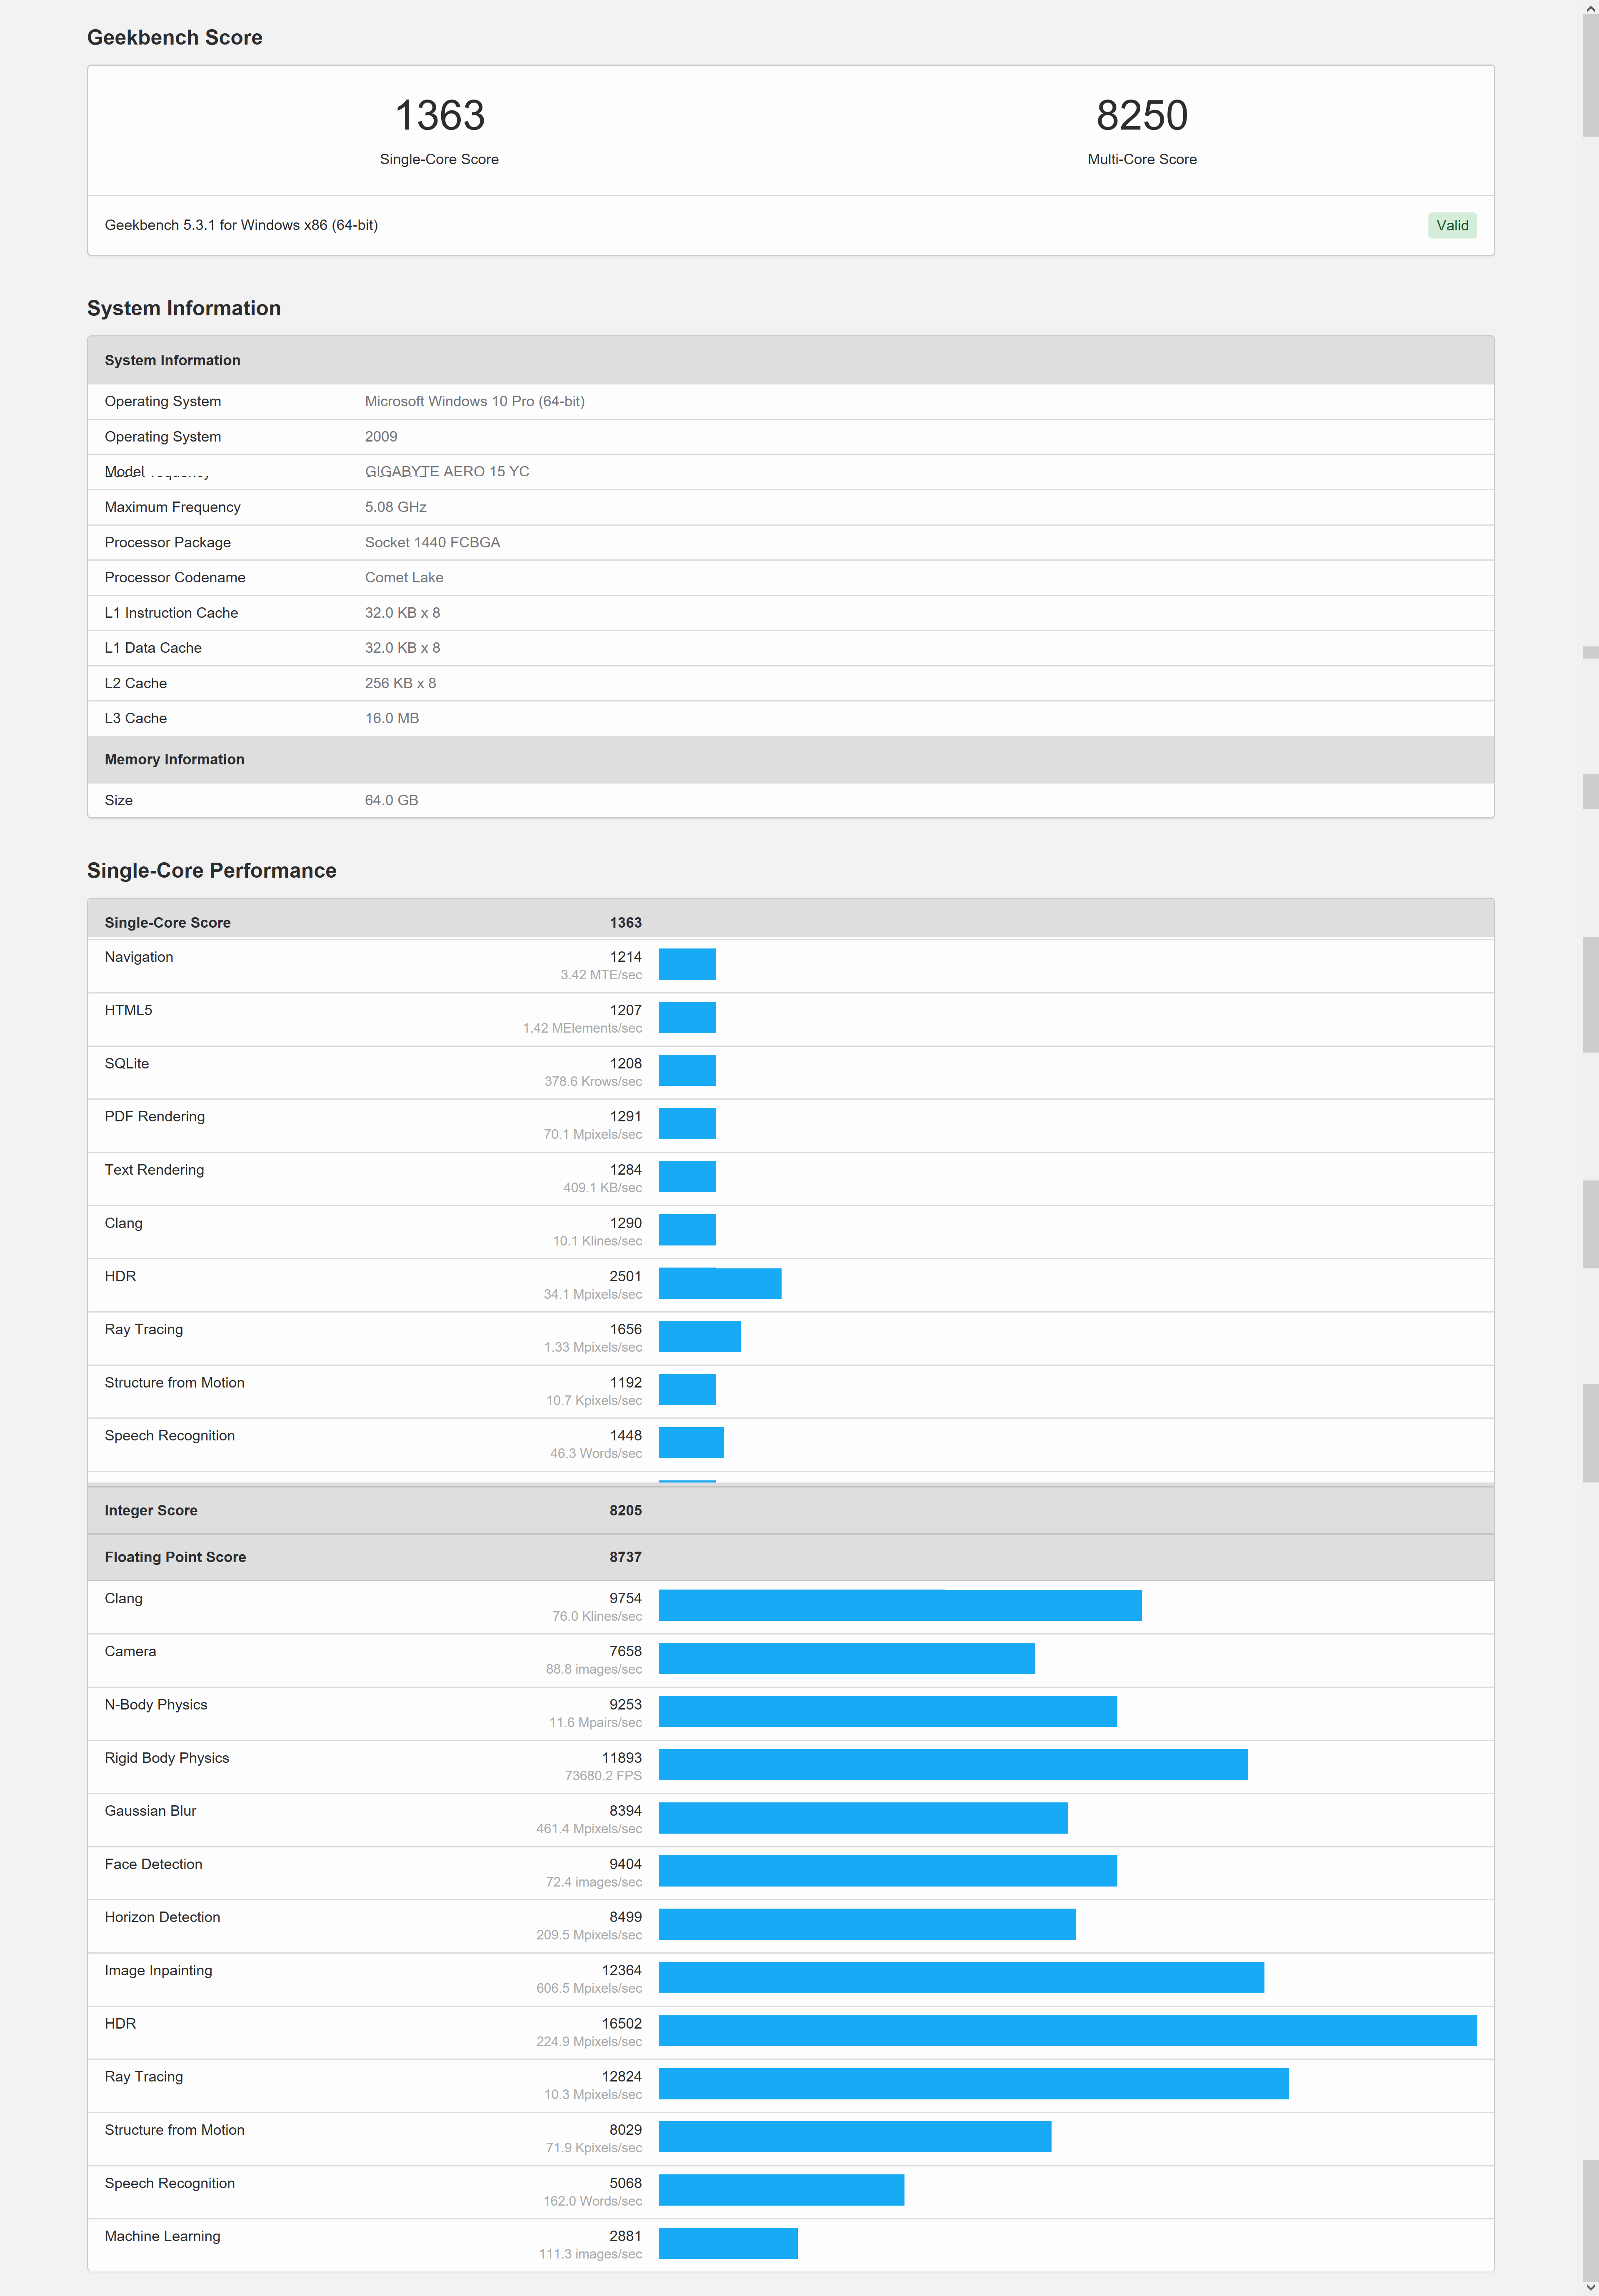
Task: Click the Clang score 1290
Action: click(626, 1223)
